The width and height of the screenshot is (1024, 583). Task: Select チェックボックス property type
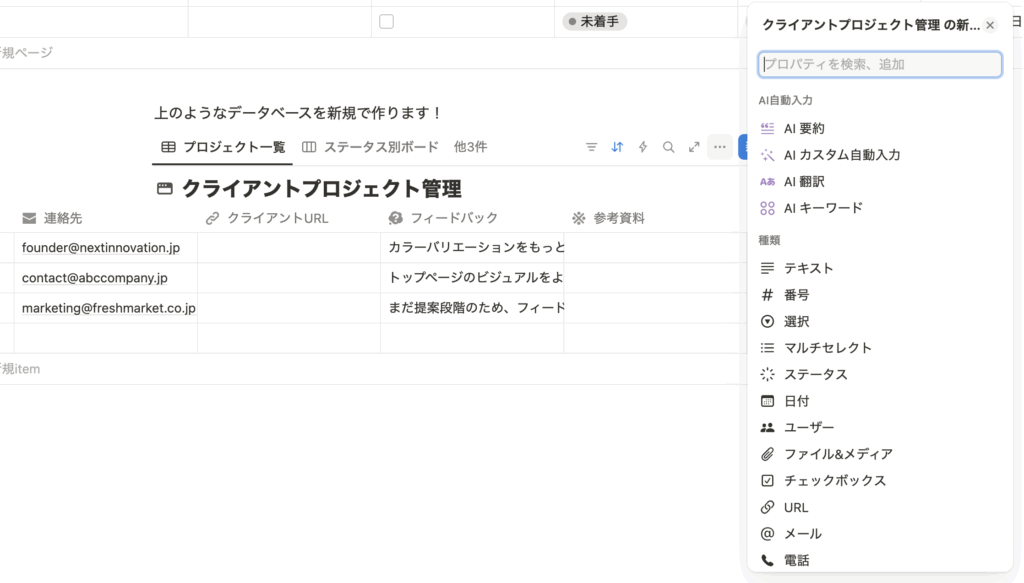point(834,480)
